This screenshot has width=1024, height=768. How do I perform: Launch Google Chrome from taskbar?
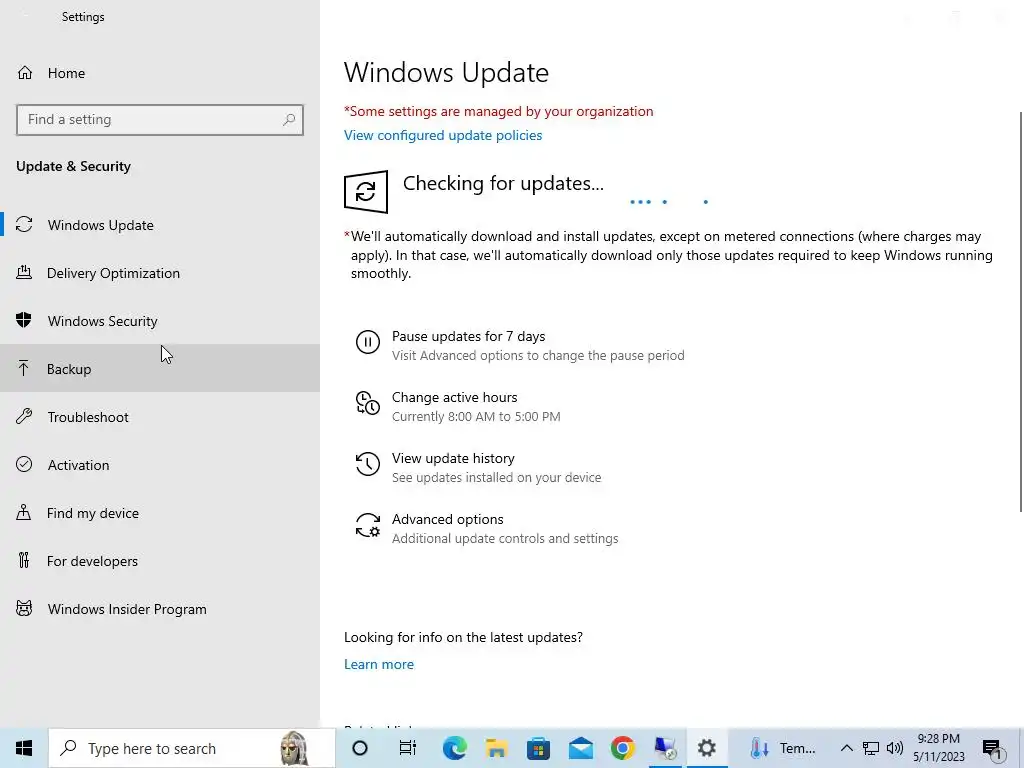pos(622,748)
